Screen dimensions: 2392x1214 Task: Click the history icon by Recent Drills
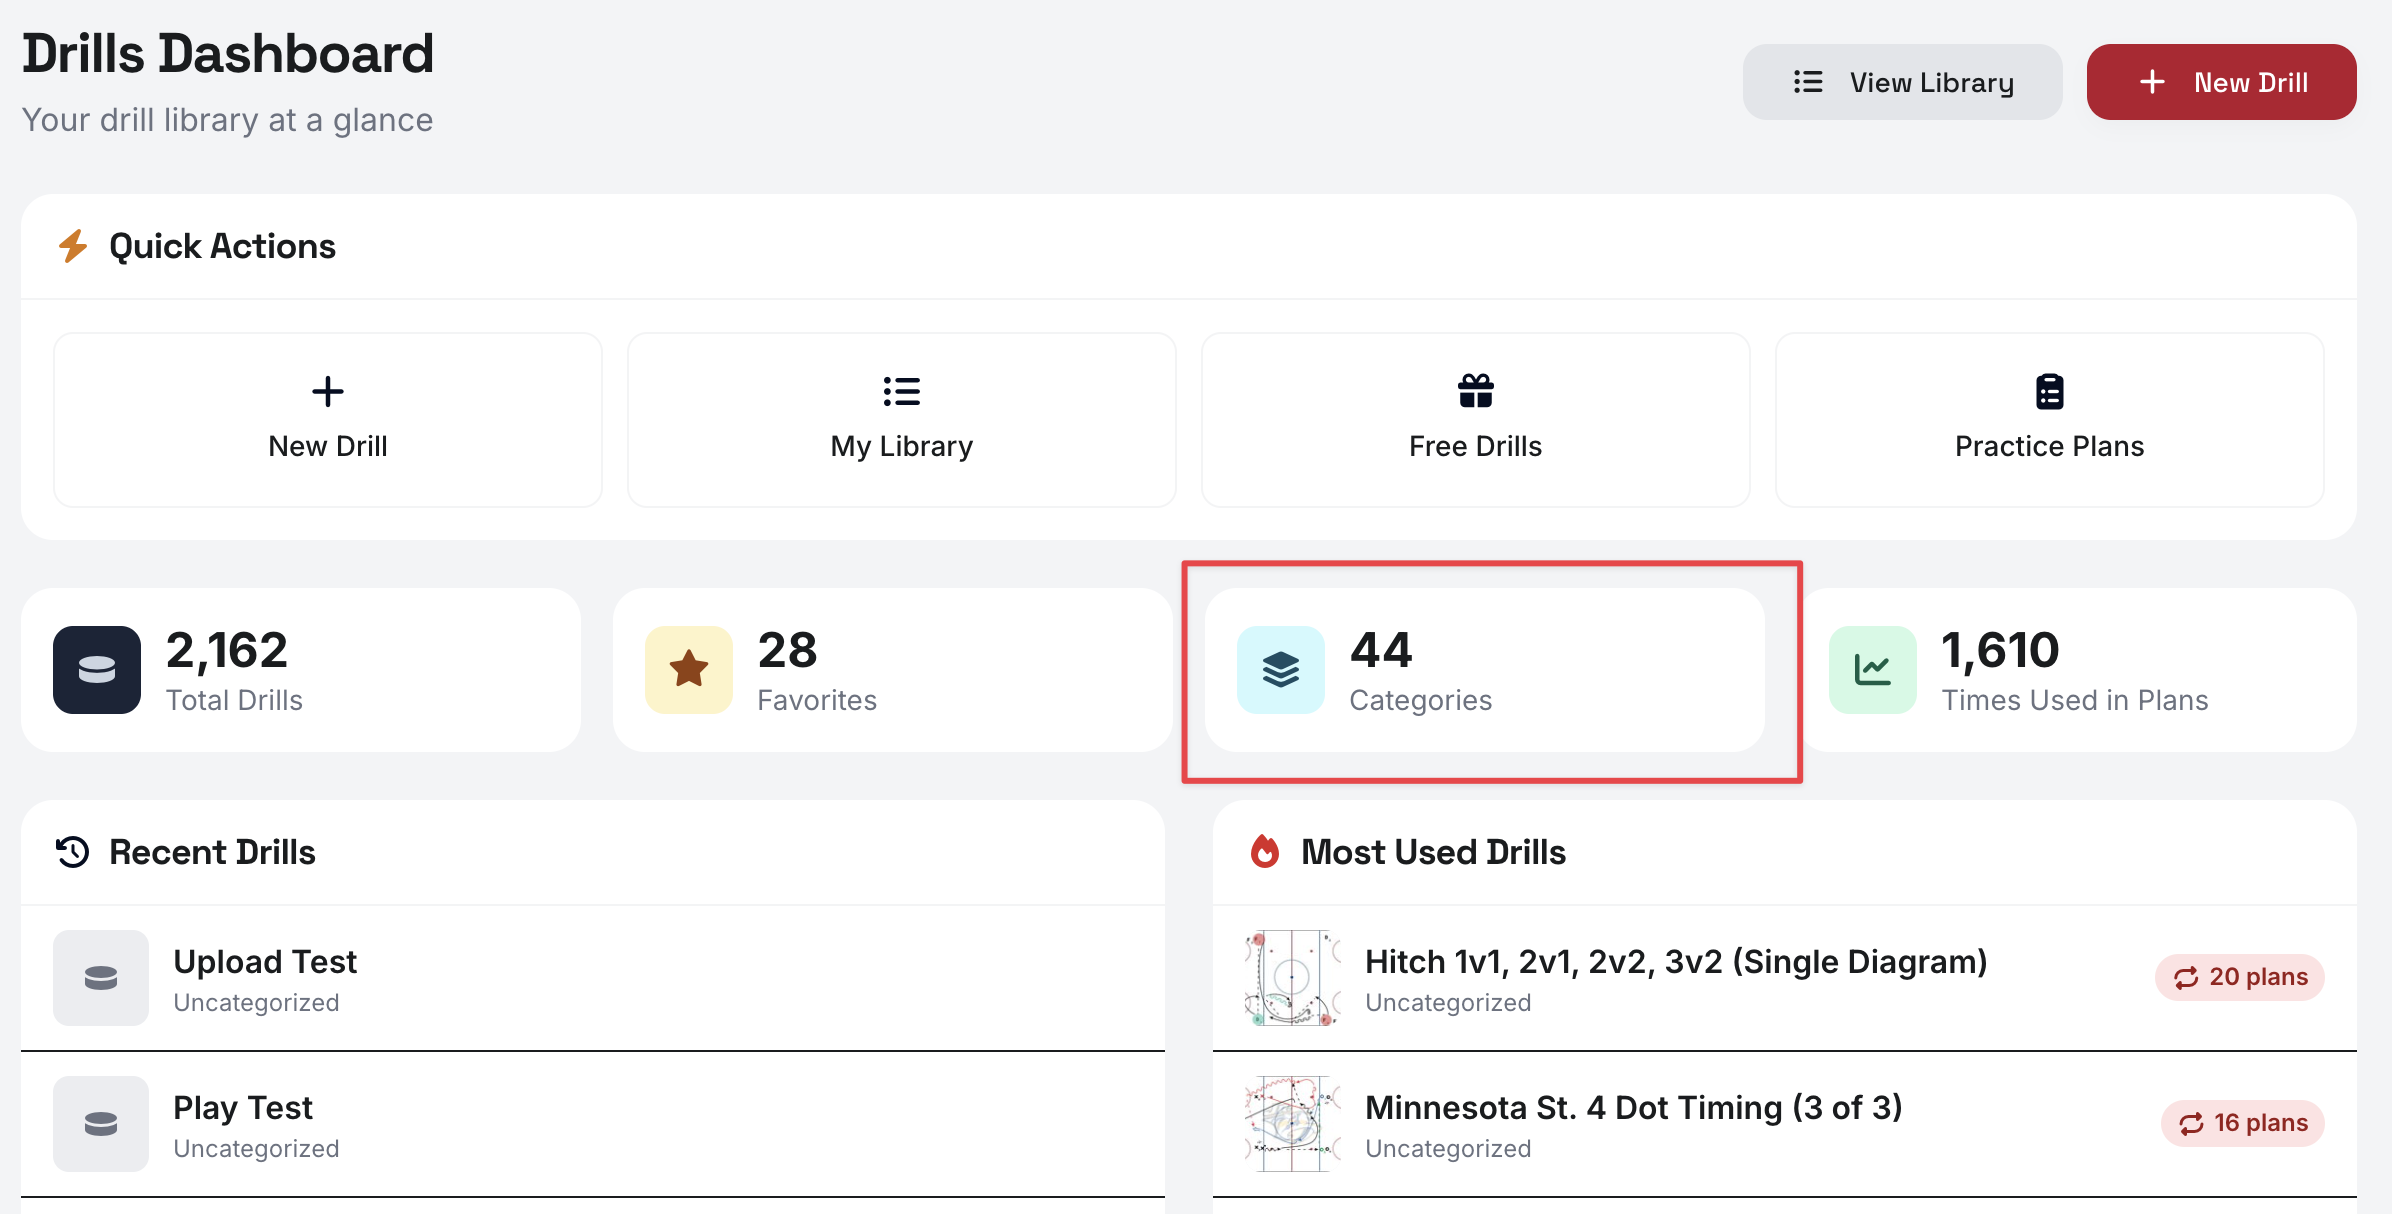pyautogui.click(x=73, y=852)
